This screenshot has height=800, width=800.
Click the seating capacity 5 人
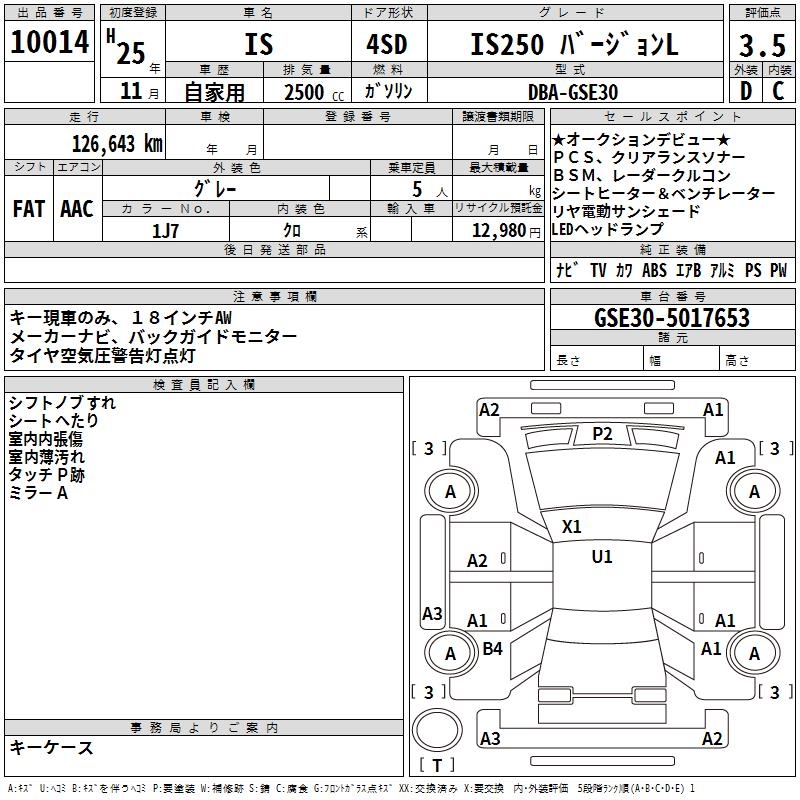point(430,190)
